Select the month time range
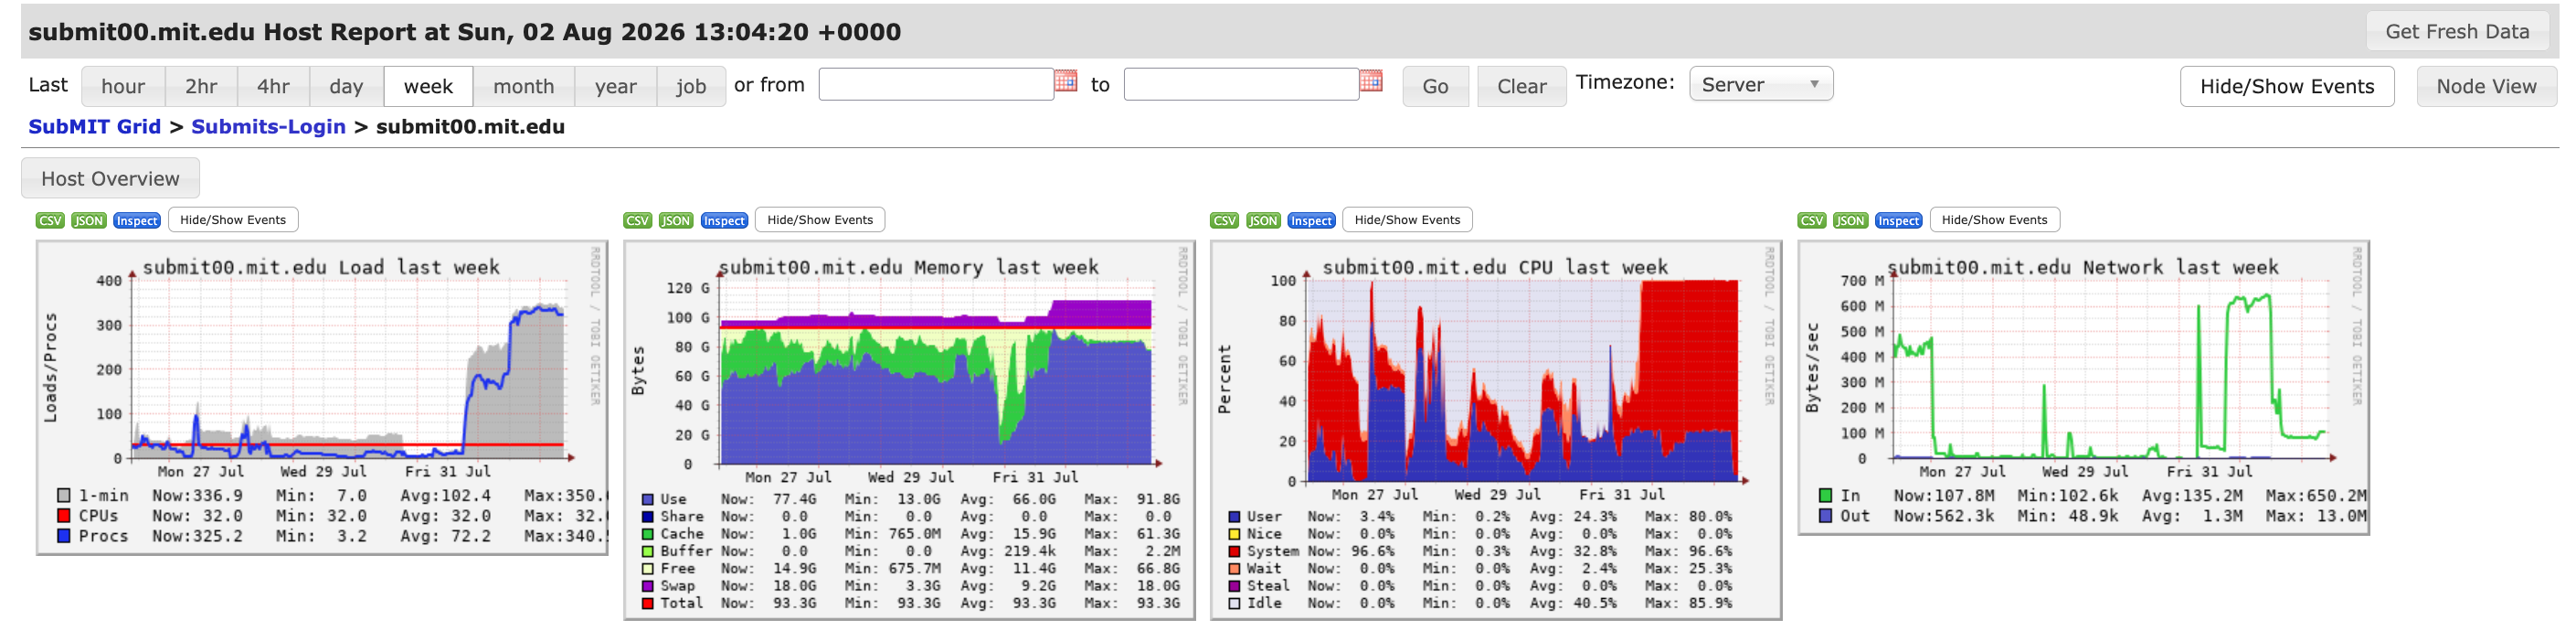 click(x=523, y=86)
